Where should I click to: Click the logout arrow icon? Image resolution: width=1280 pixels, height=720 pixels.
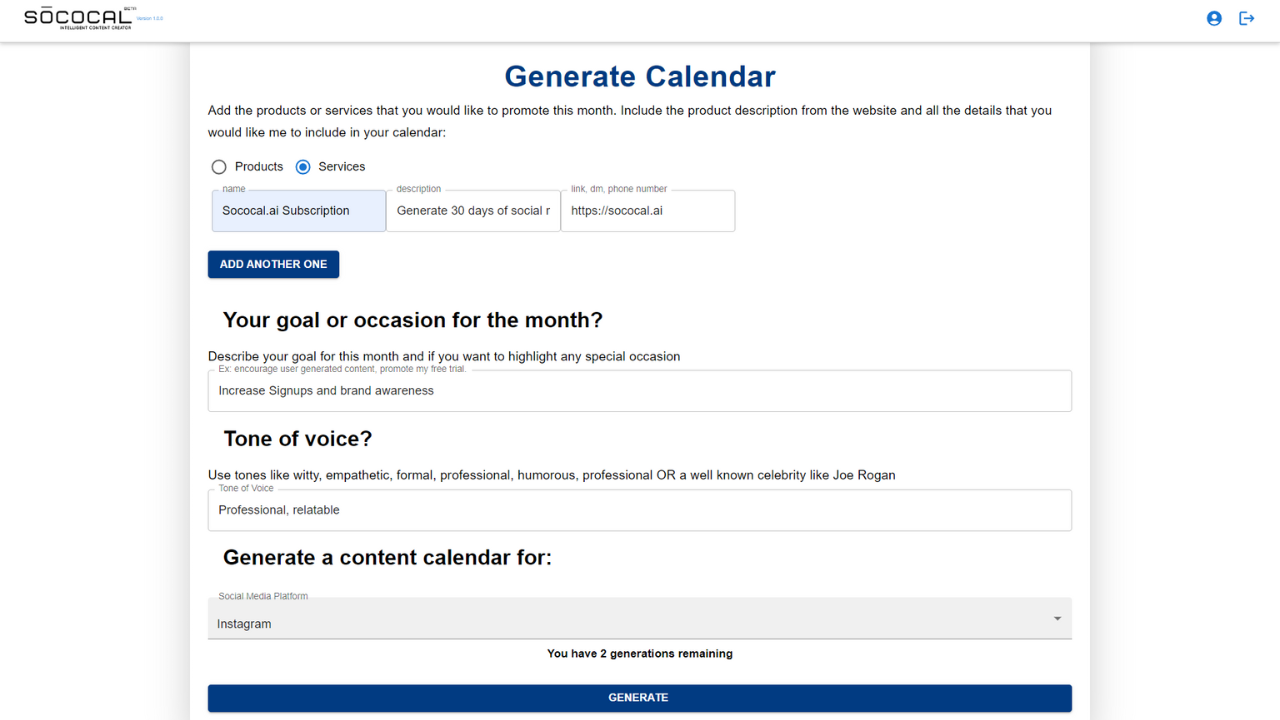(1247, 18)
